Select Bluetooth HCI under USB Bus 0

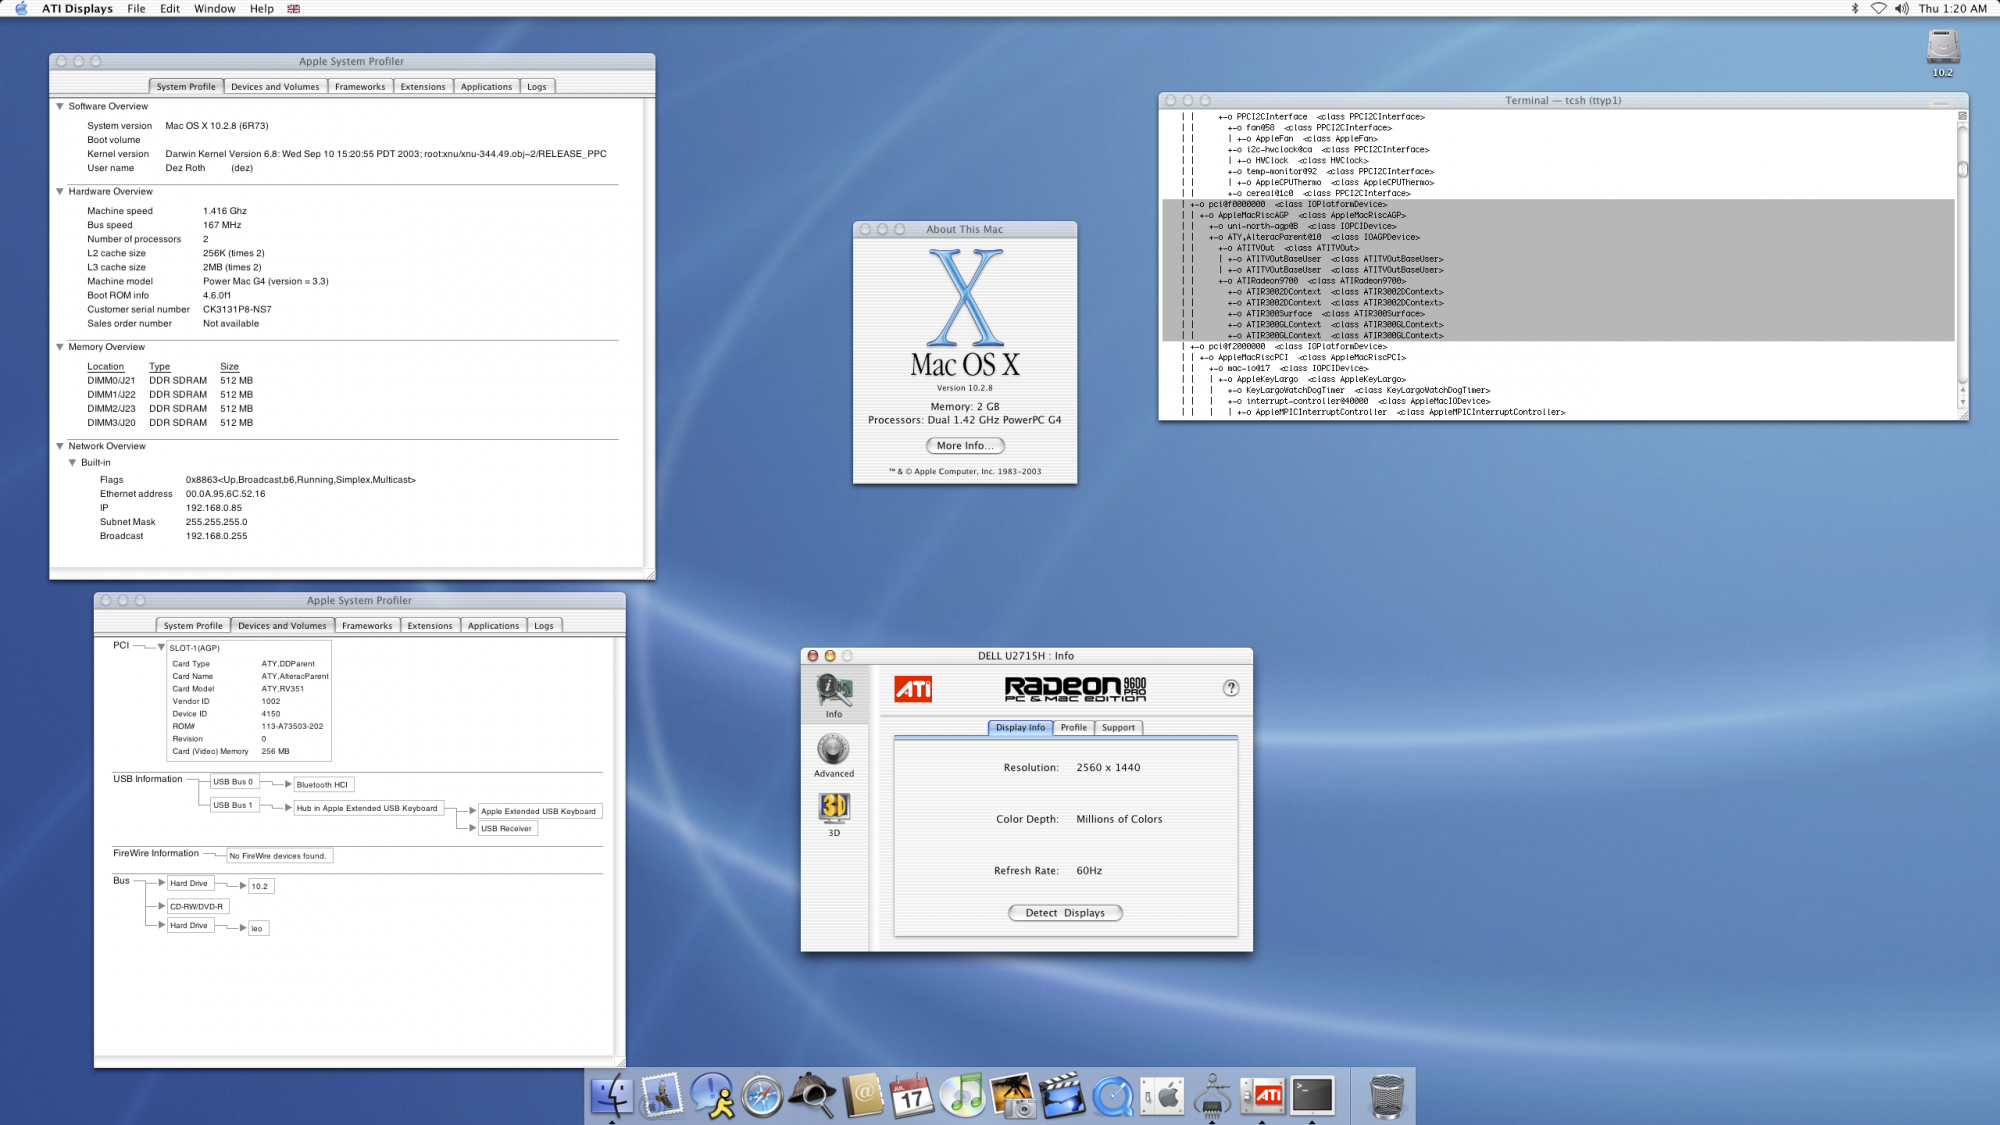point(323,784)
